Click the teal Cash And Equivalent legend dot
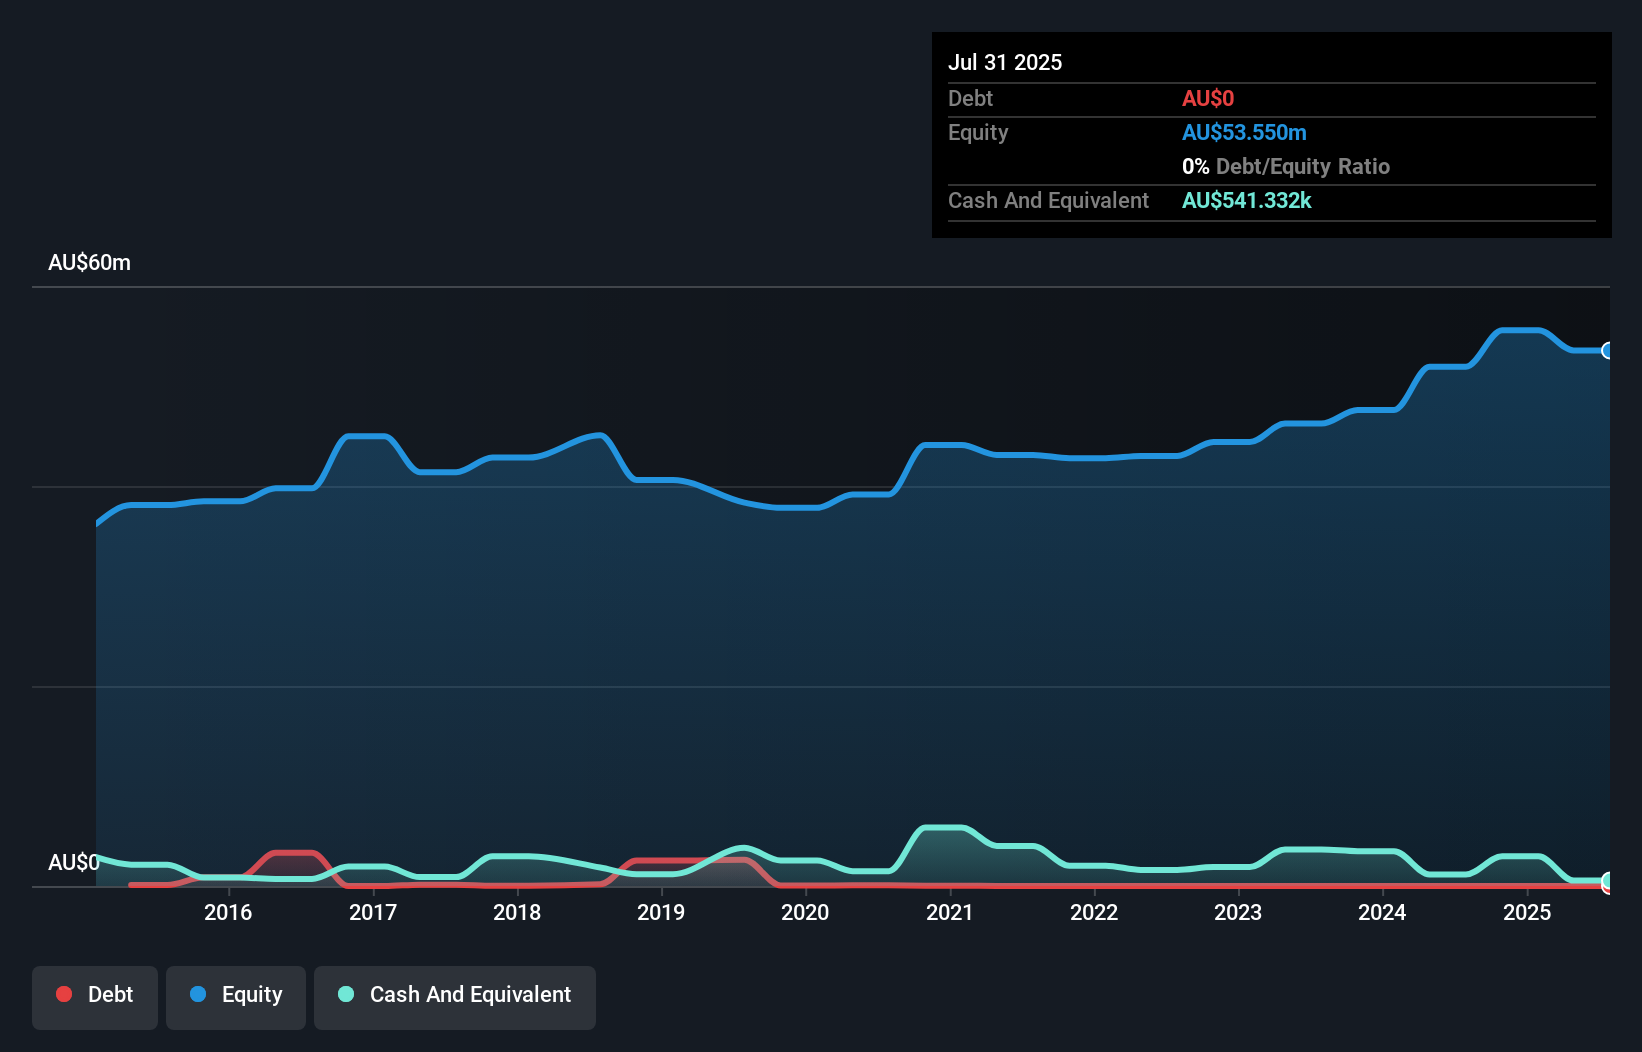1642x1052 pixels. point(344,994)
